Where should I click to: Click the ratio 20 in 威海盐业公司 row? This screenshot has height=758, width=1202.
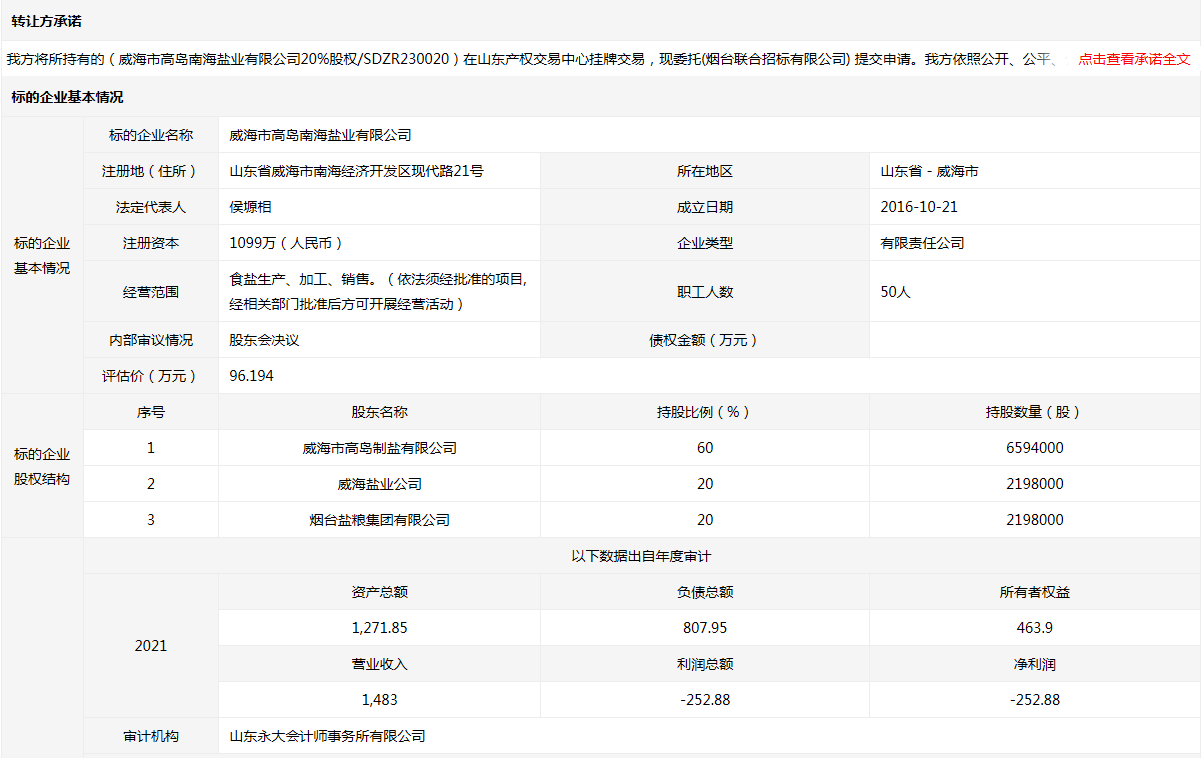pyautogui.click(x=705, y=484)
